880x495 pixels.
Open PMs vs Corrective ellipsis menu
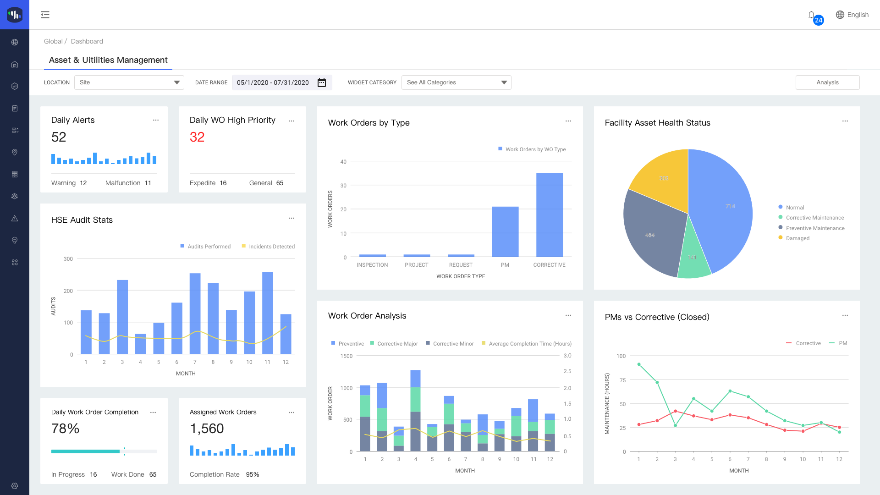coord(845,315)
